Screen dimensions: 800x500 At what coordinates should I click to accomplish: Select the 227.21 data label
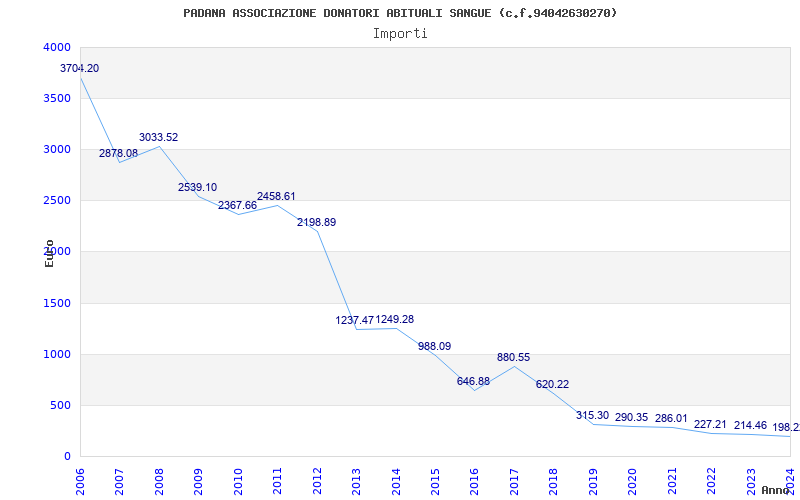click(710, 424)
